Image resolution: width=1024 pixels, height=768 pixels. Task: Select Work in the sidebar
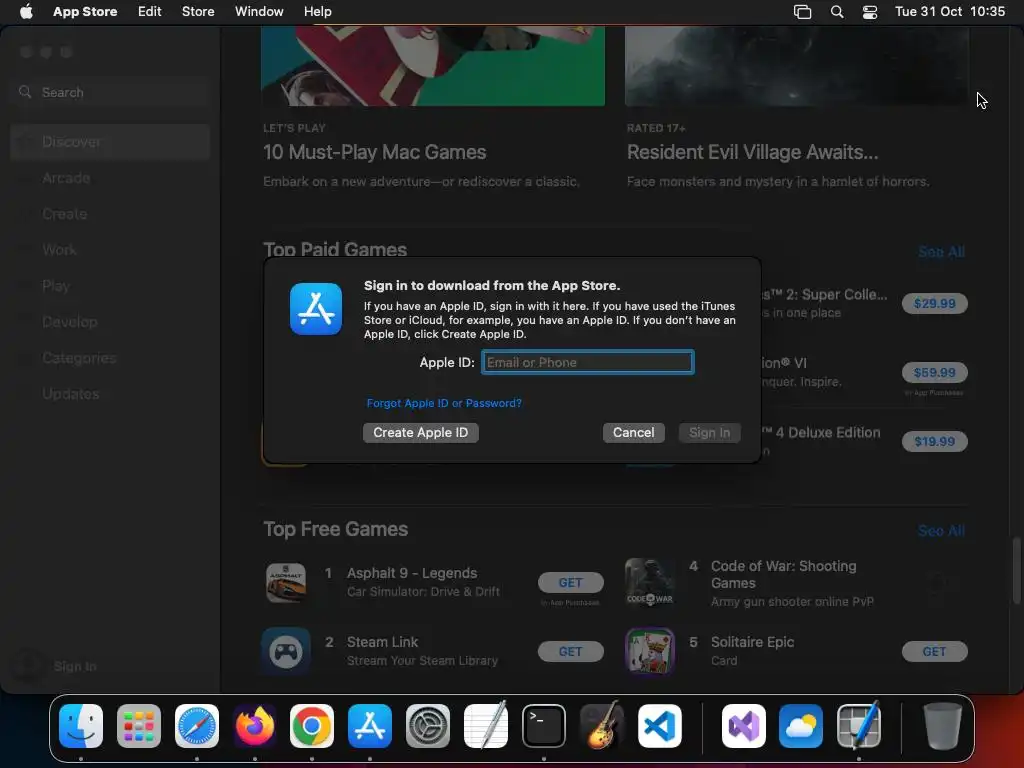(x=110, y=249)
